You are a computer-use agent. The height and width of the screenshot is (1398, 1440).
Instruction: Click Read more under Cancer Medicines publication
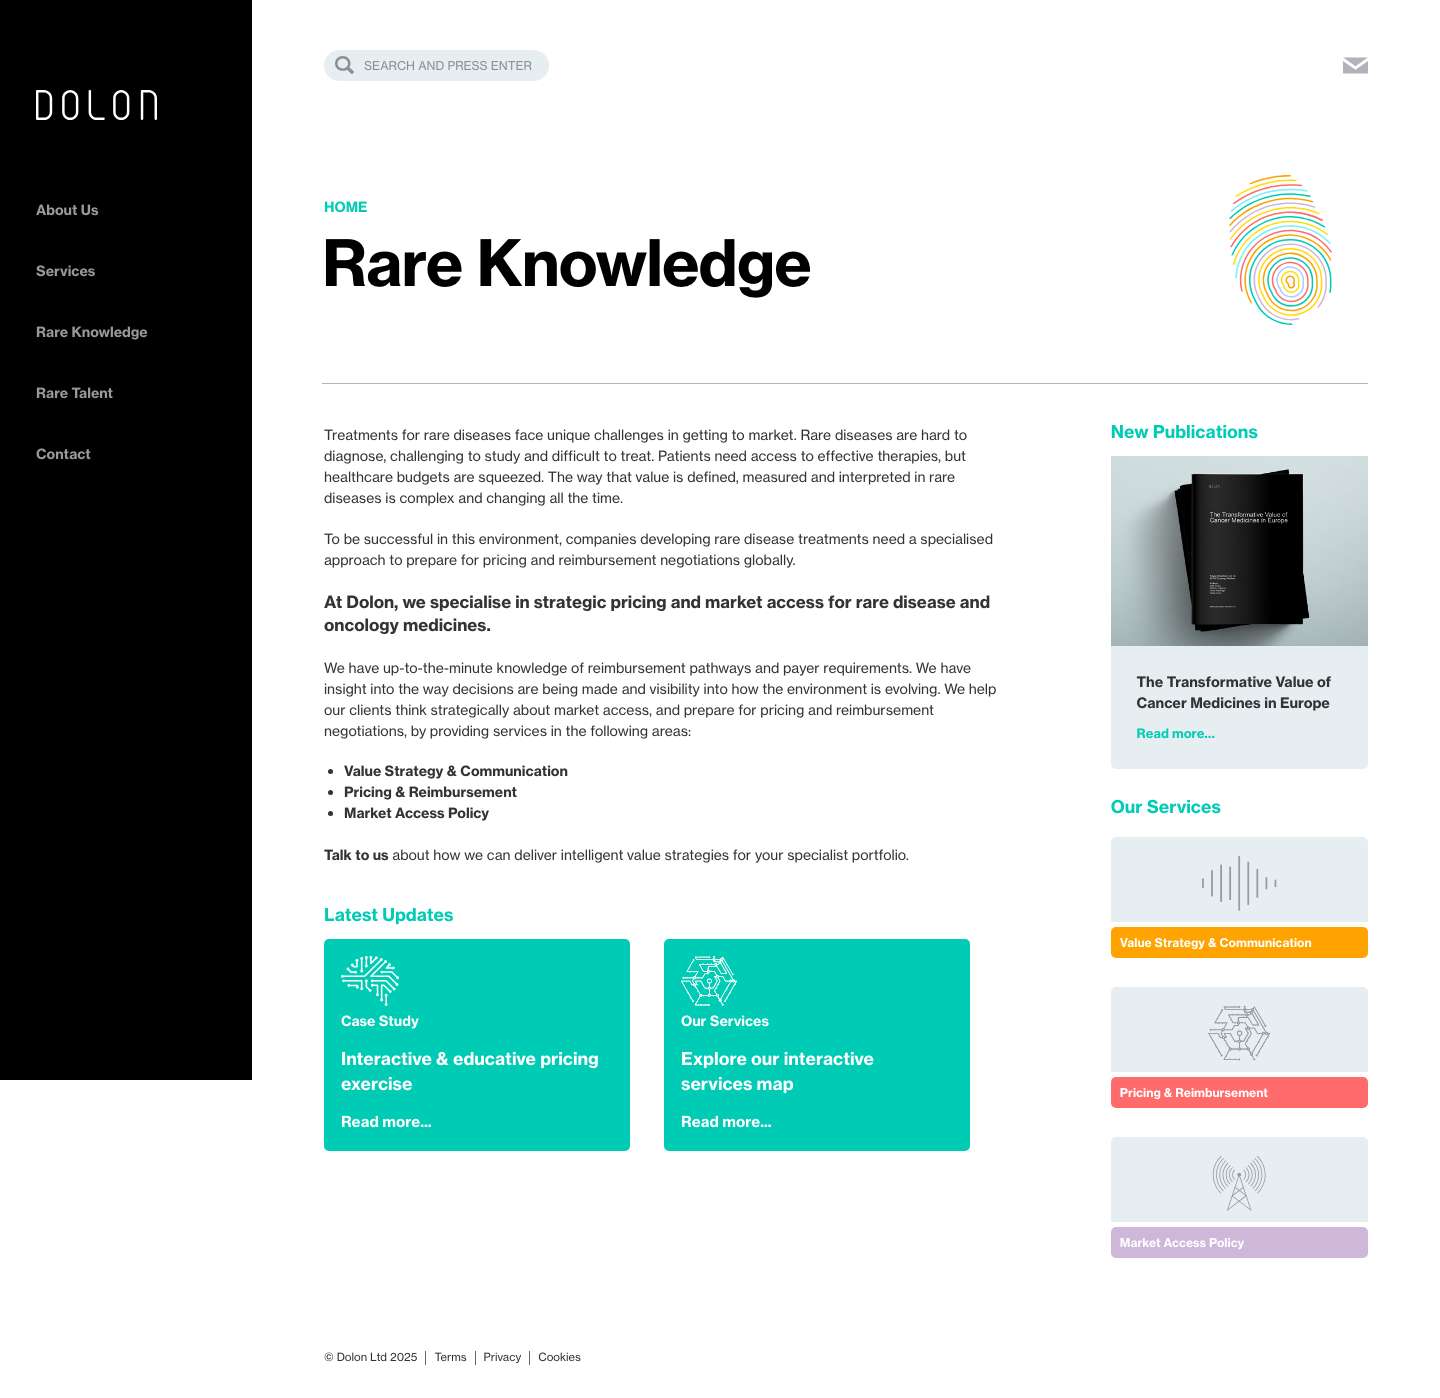coord(1175,733)
